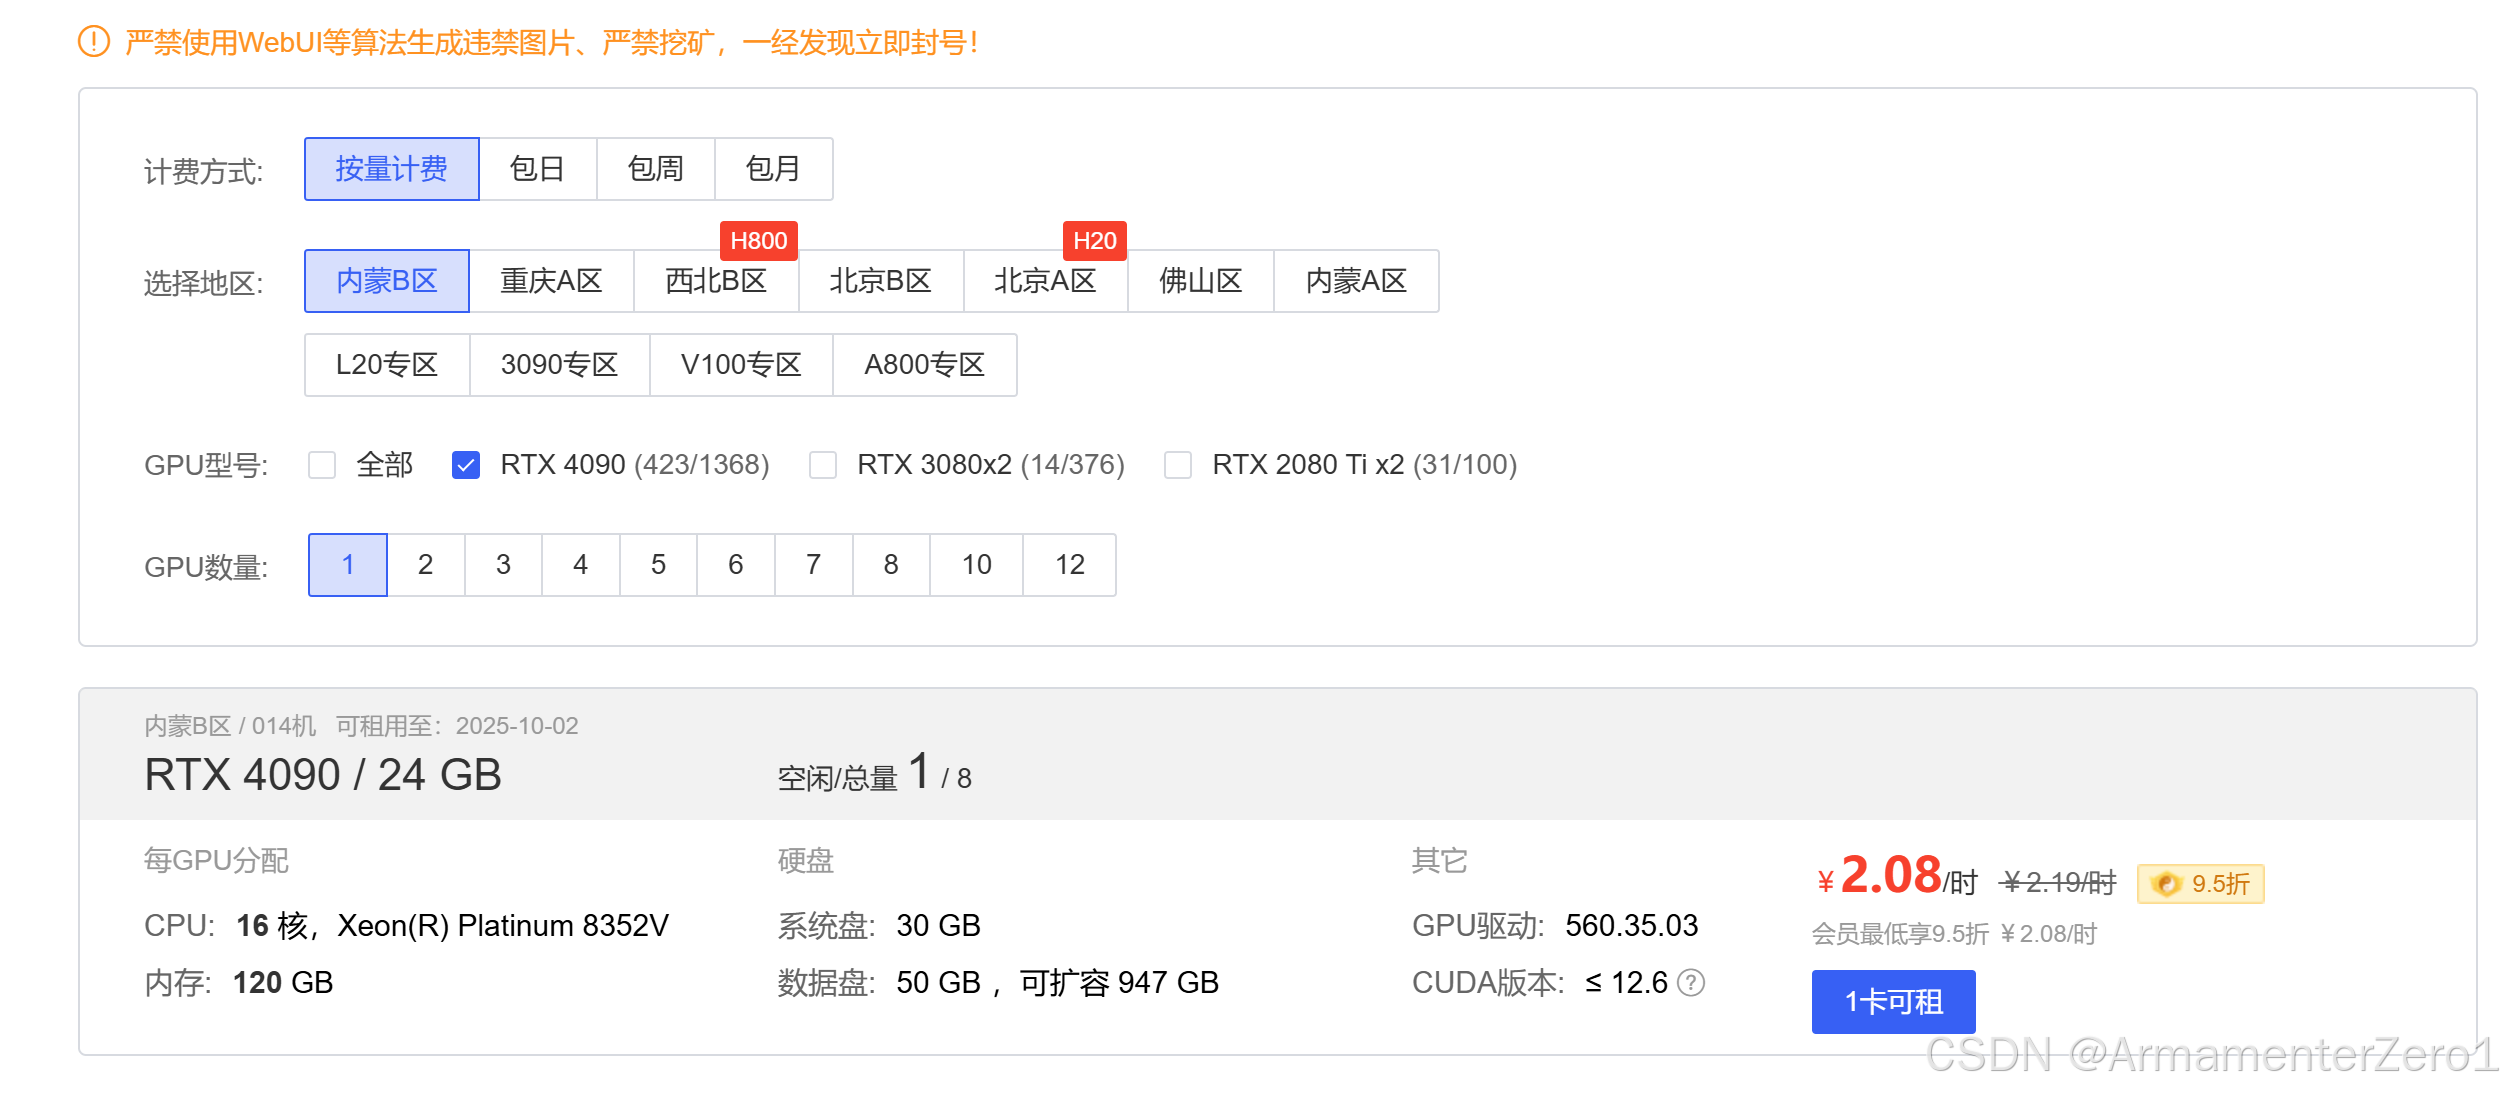Select the A800专区 zone
The width and height of the screenshot is (2504, 1095).
click(924, 365)
